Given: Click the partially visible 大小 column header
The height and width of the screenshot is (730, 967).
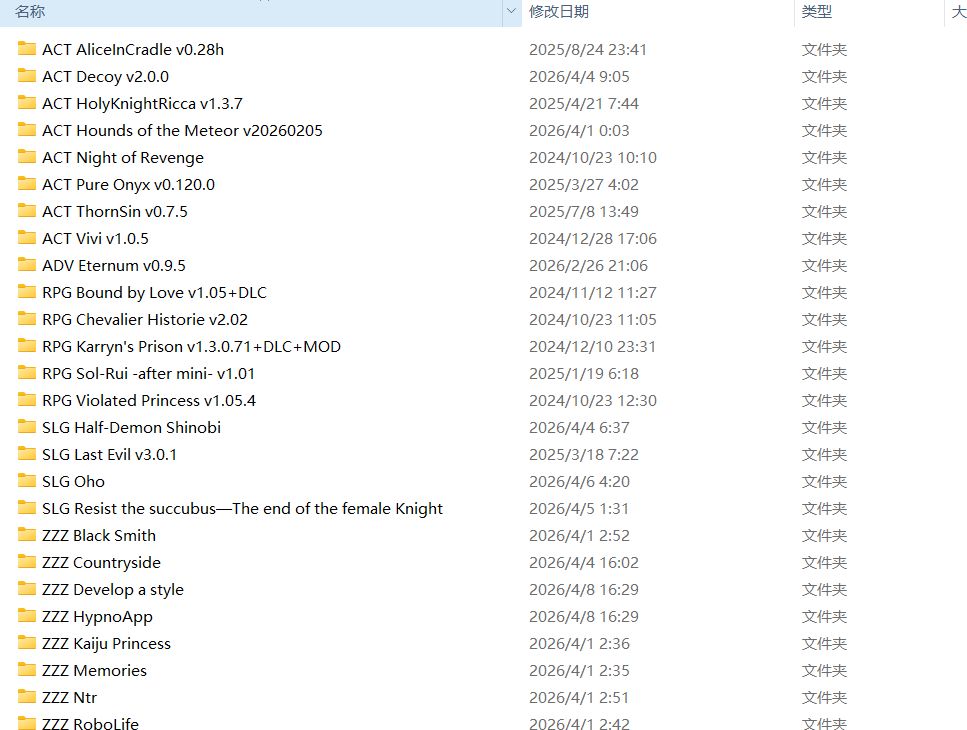Looking at the screenshot, I should pyautogui.click(x=958, y=12).
